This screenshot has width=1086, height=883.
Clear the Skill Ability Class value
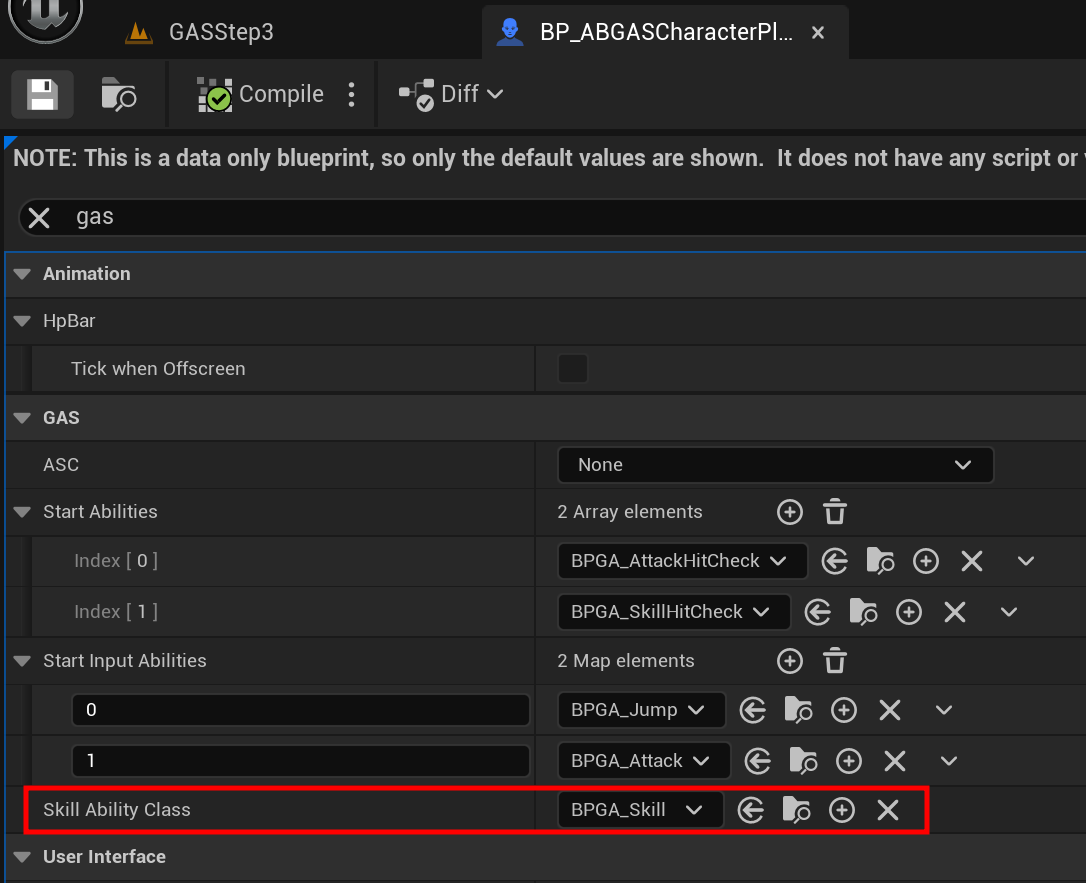coord(888,810)
